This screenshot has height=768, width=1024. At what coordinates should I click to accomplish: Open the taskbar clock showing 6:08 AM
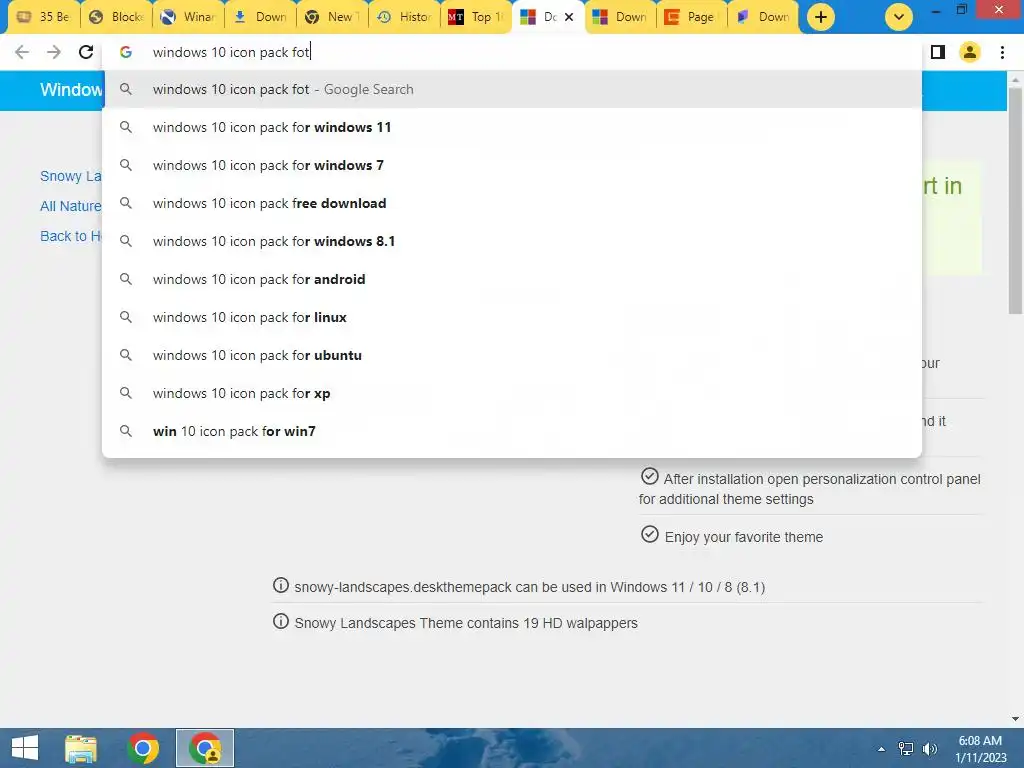coord(980,749)
